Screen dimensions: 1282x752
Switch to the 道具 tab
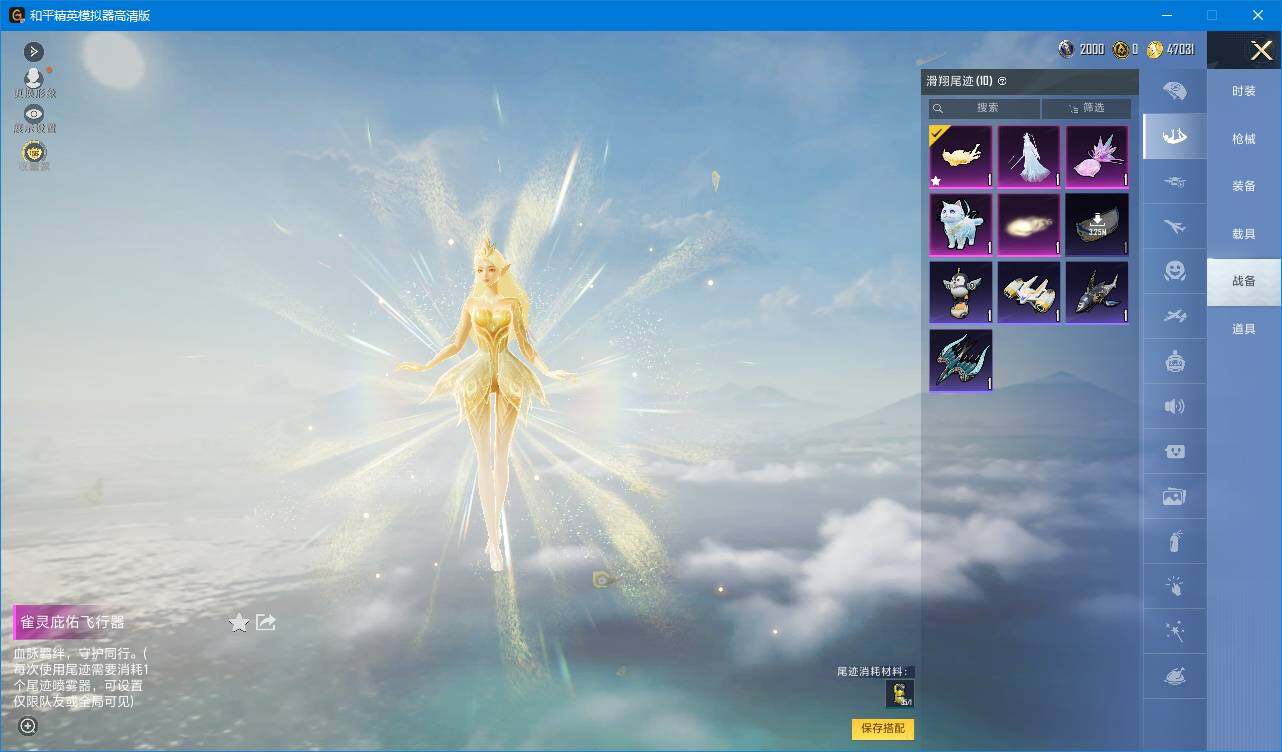[1244, 329]
